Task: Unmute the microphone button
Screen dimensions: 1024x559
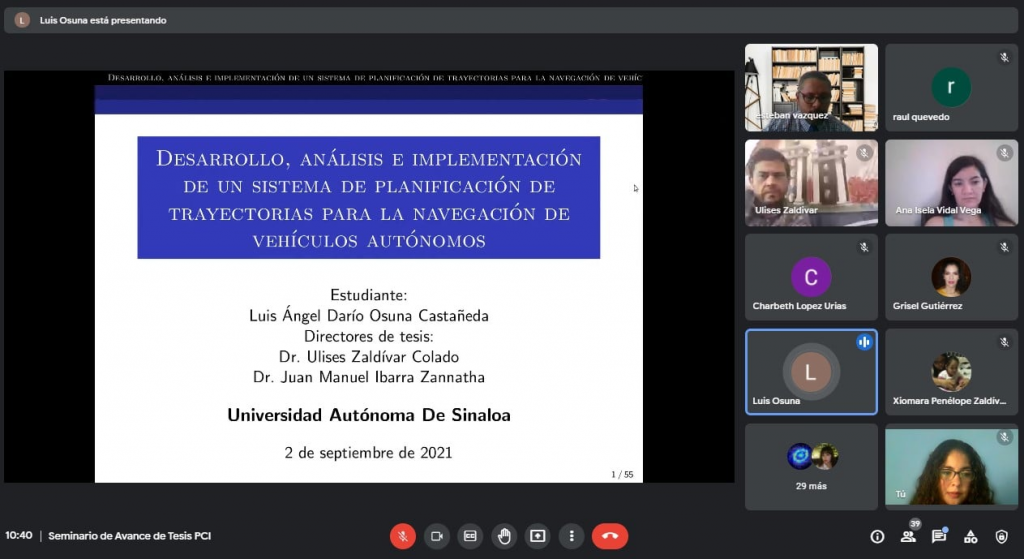Action: [403, 536]
